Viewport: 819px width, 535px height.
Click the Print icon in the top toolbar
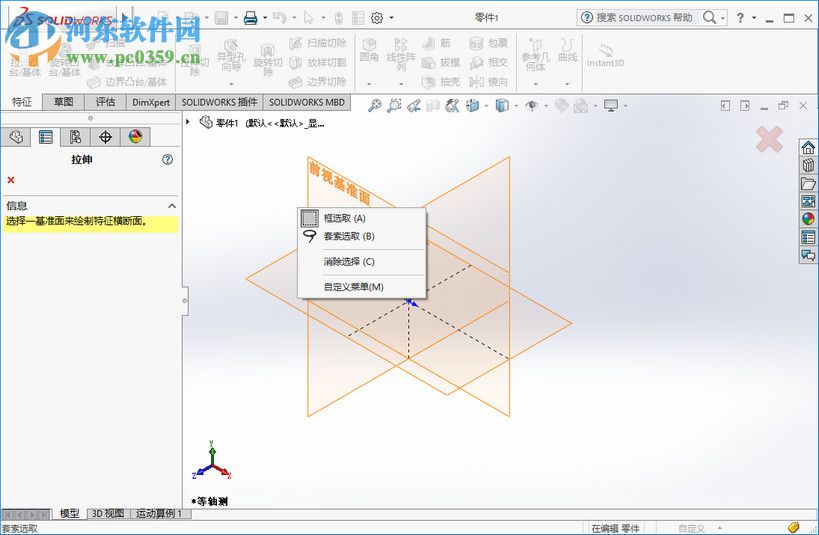click(251, 18)
